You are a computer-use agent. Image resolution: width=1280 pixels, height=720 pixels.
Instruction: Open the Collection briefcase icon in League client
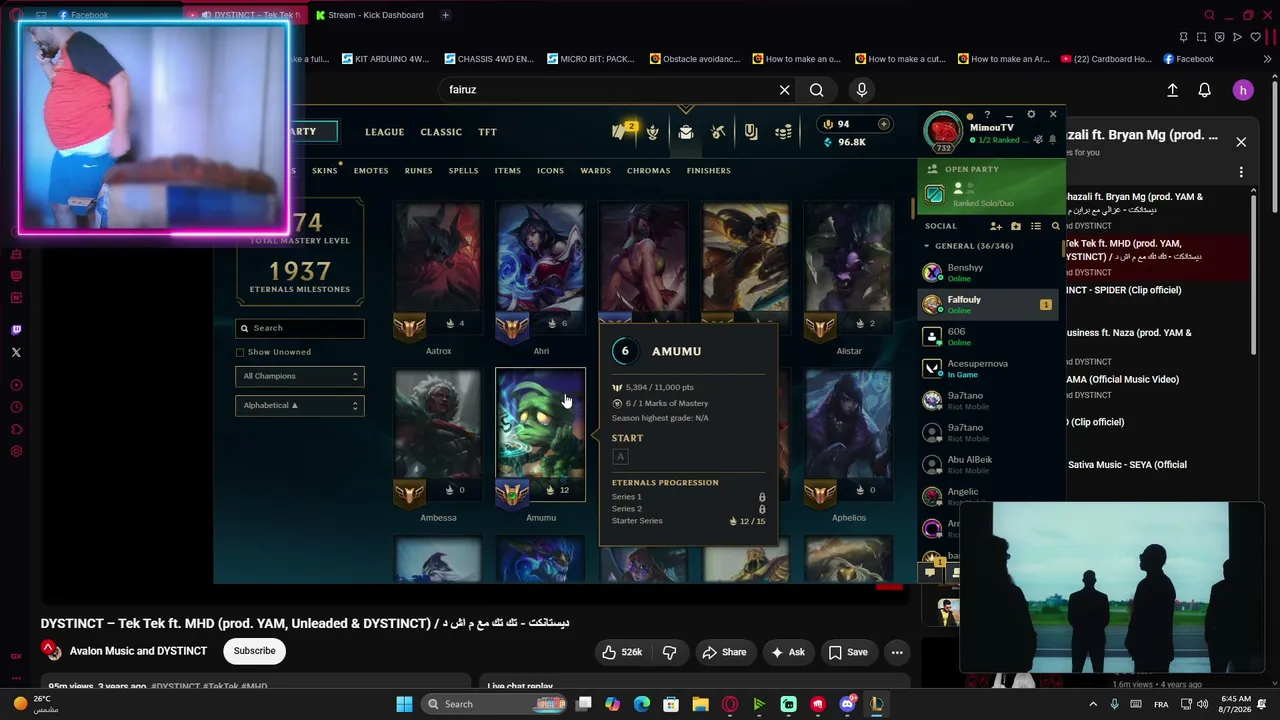686,132
